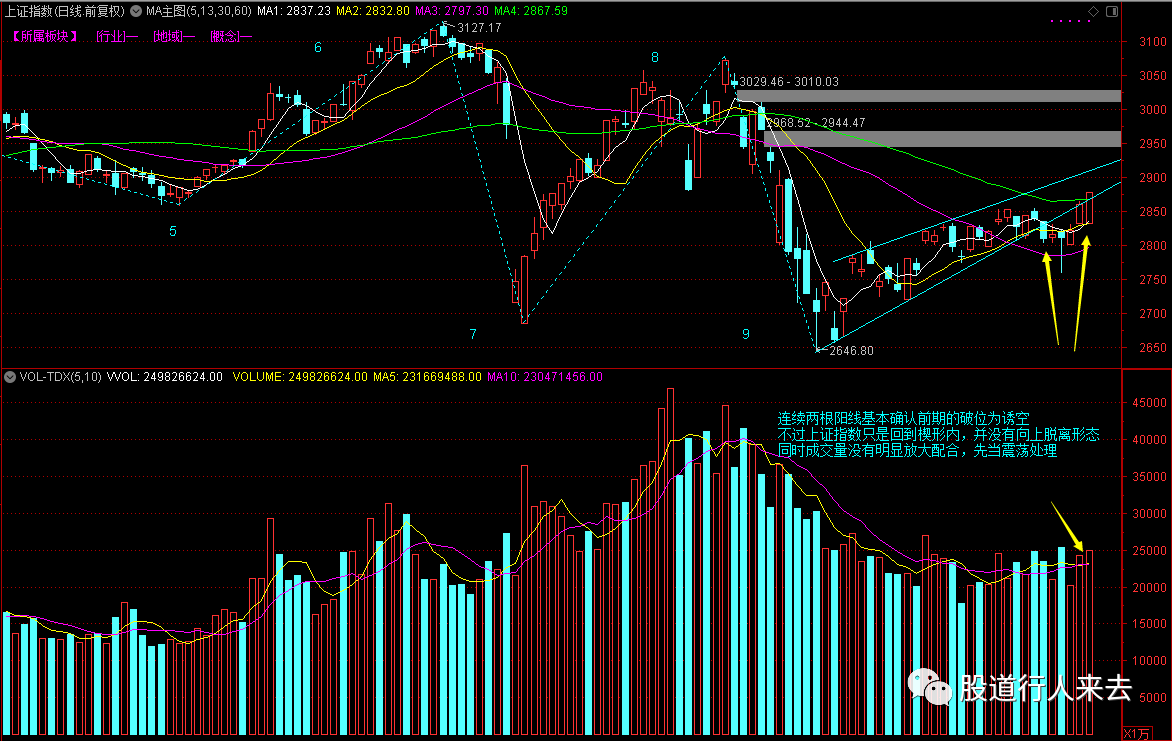The image size is (1172, 741).
Task: Select the upper gray gap zone 3029.46-3010.03
Action: (929, 96)
